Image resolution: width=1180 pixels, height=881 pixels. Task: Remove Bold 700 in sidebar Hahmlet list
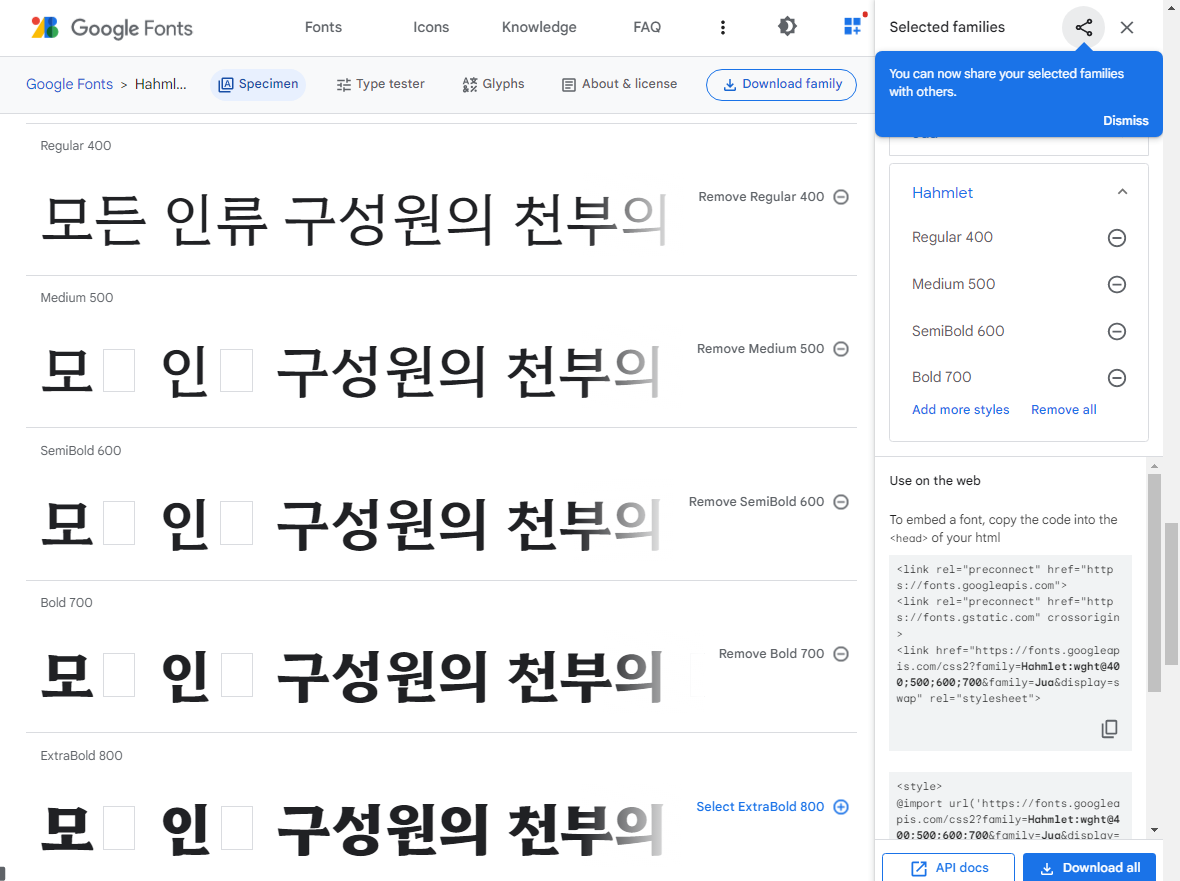point(1117,378)
